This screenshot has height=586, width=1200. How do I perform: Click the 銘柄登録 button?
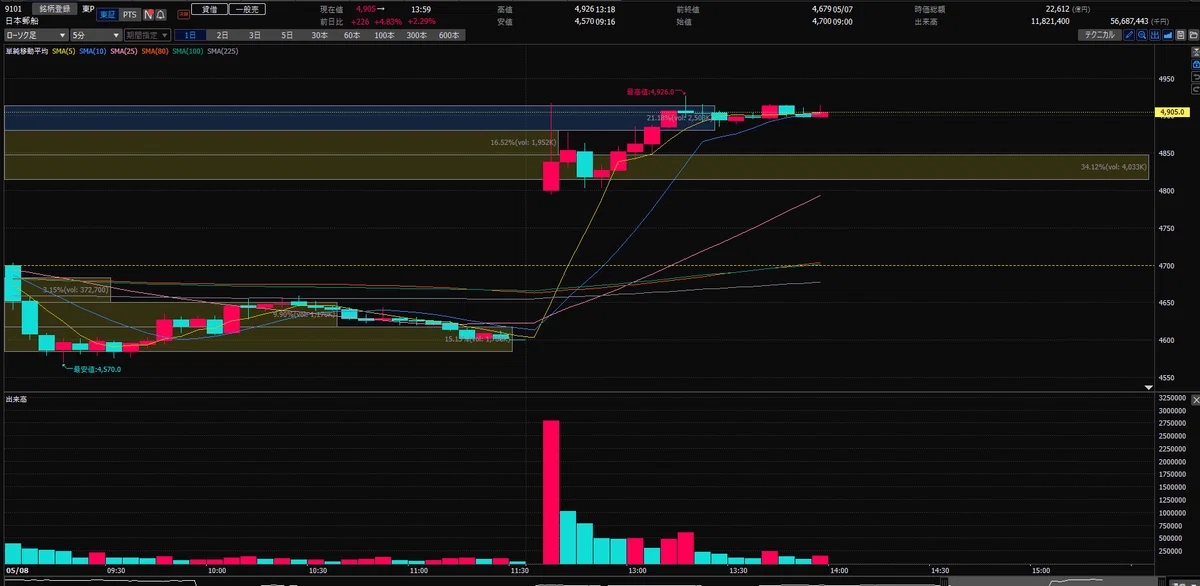click(x=54, y=8)
